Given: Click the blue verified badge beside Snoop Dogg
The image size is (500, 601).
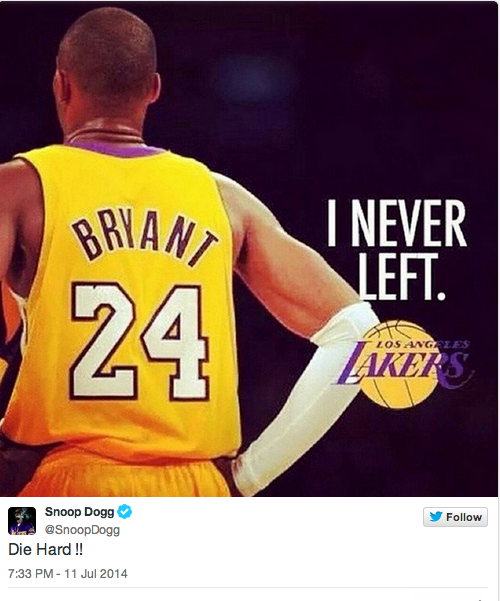Looking at the screenshot, I should [124, 511].
